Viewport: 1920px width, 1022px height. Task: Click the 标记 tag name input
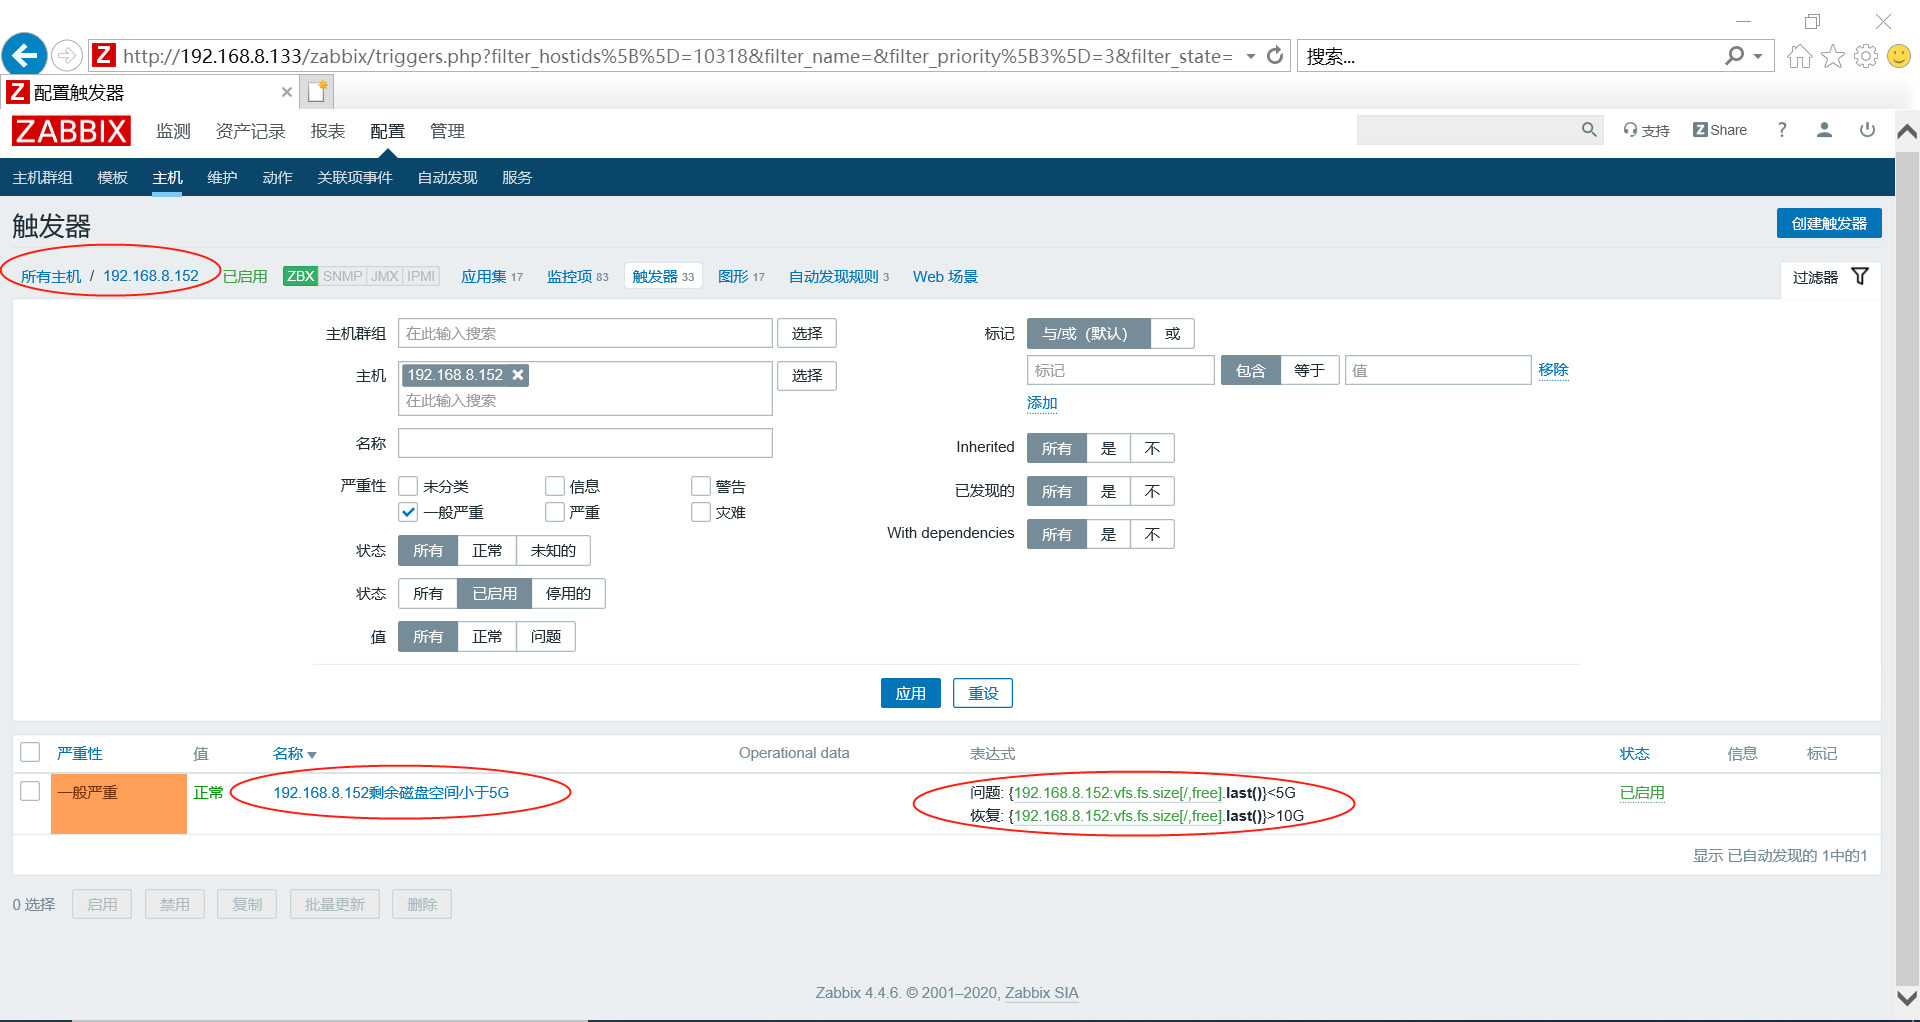[x=1120, y=370]
